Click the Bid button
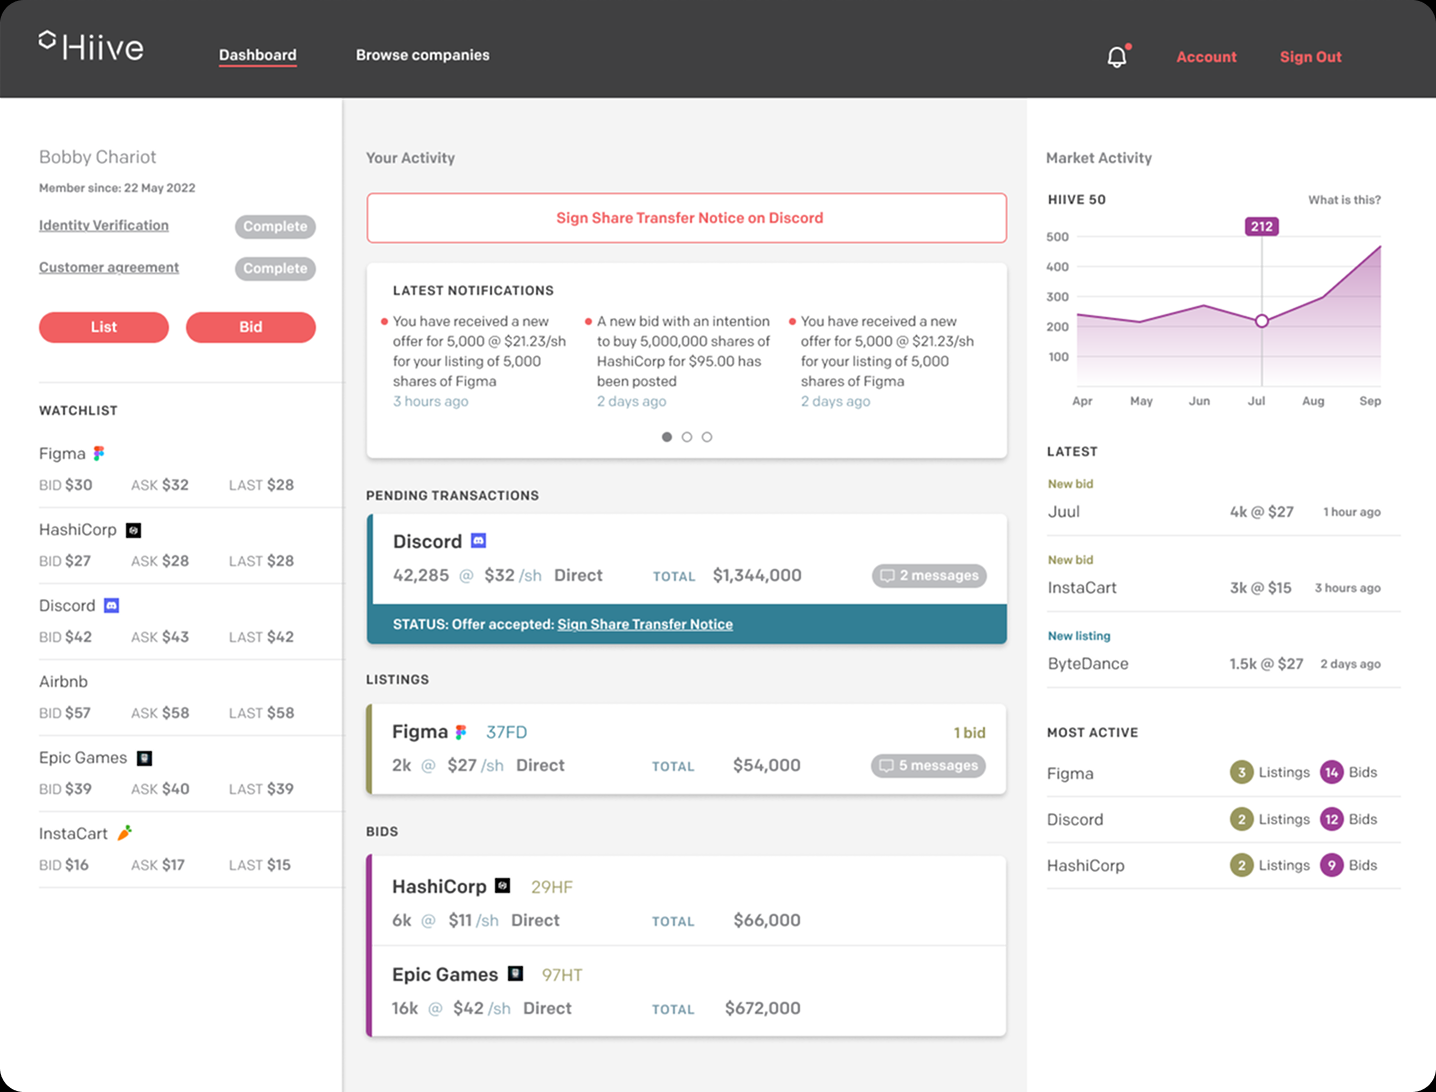The width and height of the screenshot is (1436, 1092). [x=251, y=327]
